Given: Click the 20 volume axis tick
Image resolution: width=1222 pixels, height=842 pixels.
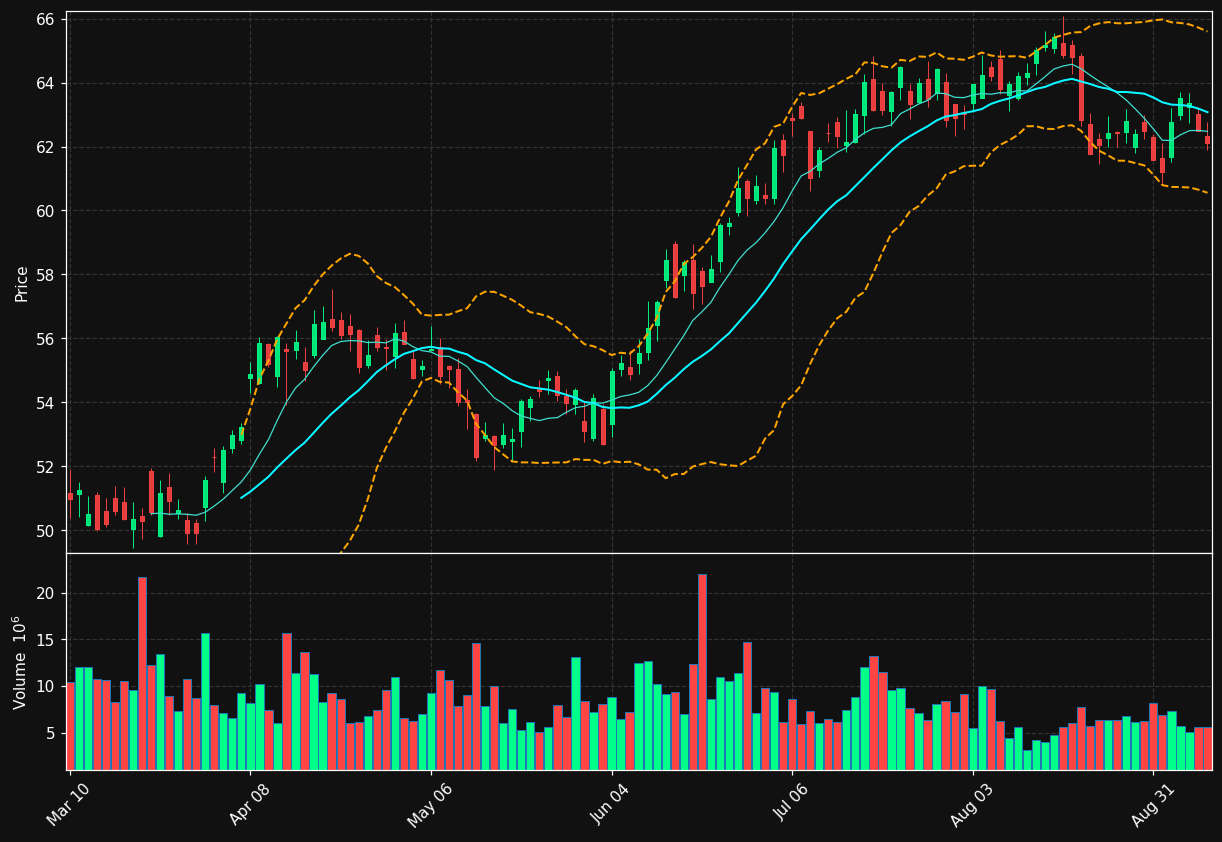Looking at the screenshot, I should [47, 593].
